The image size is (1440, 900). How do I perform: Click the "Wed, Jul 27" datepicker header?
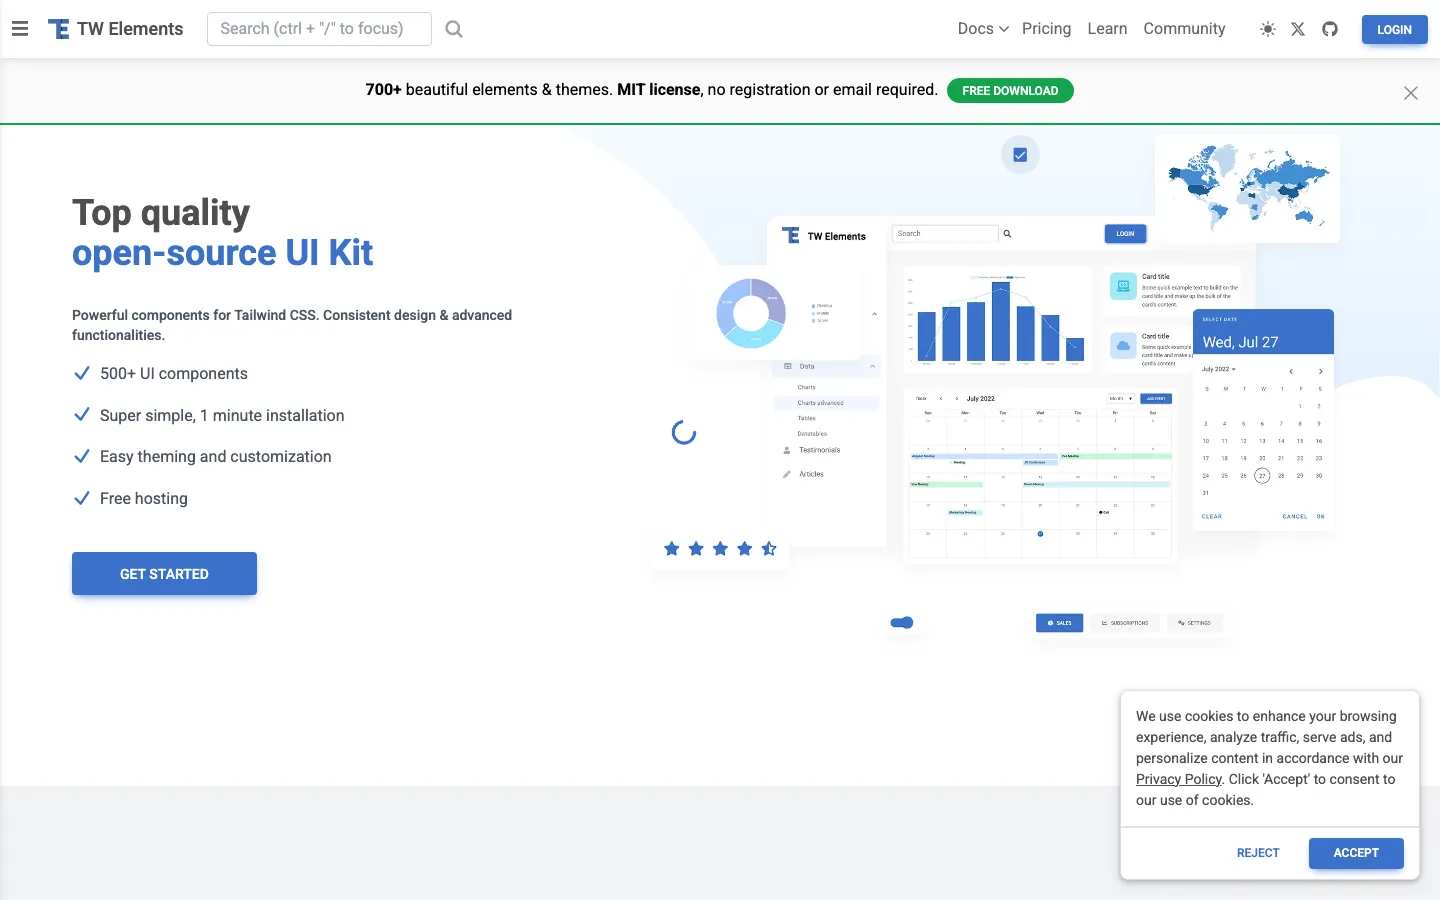coord(1263,332)
